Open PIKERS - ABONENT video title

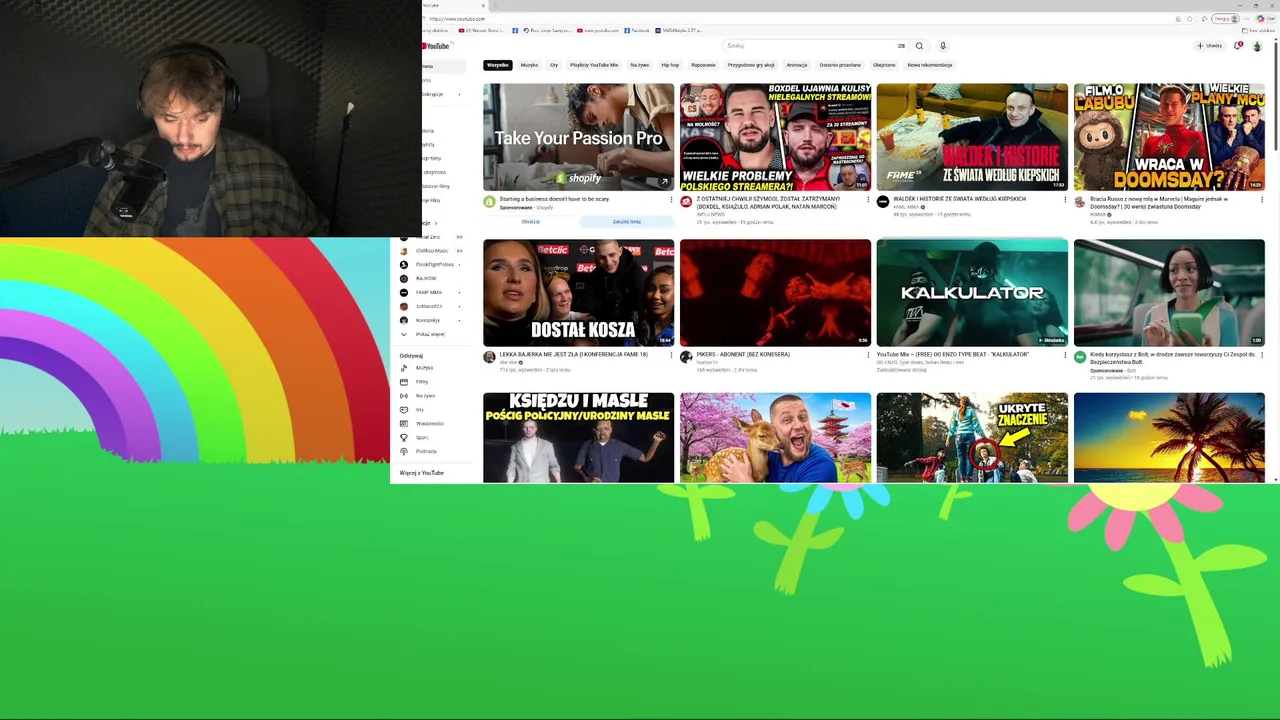743,355
